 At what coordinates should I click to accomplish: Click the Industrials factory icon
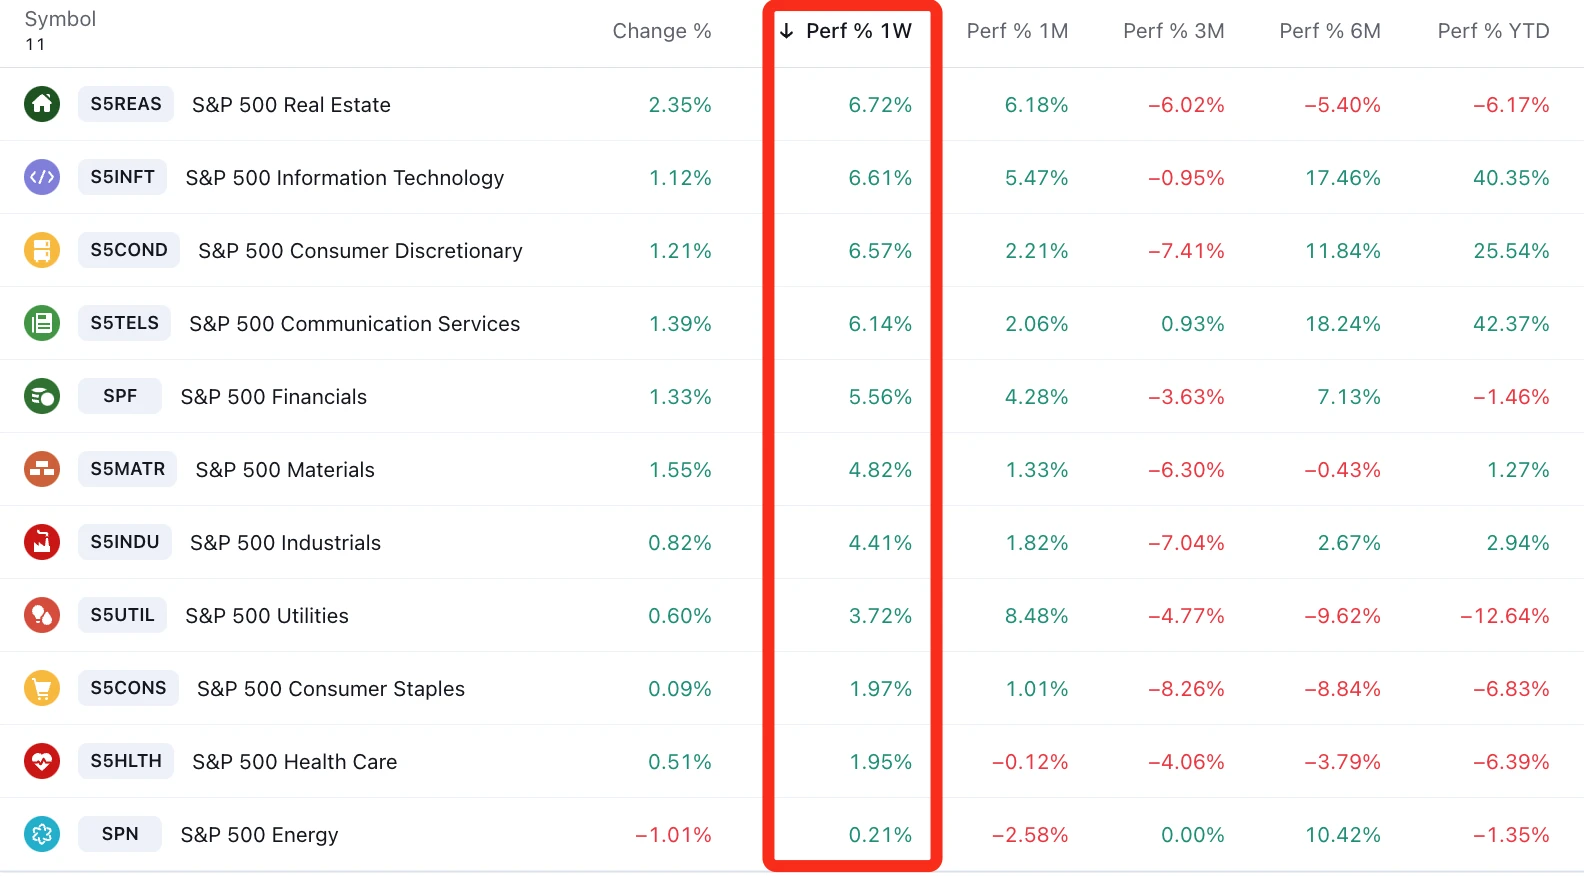pyautogui.click(x=42, y=542)
